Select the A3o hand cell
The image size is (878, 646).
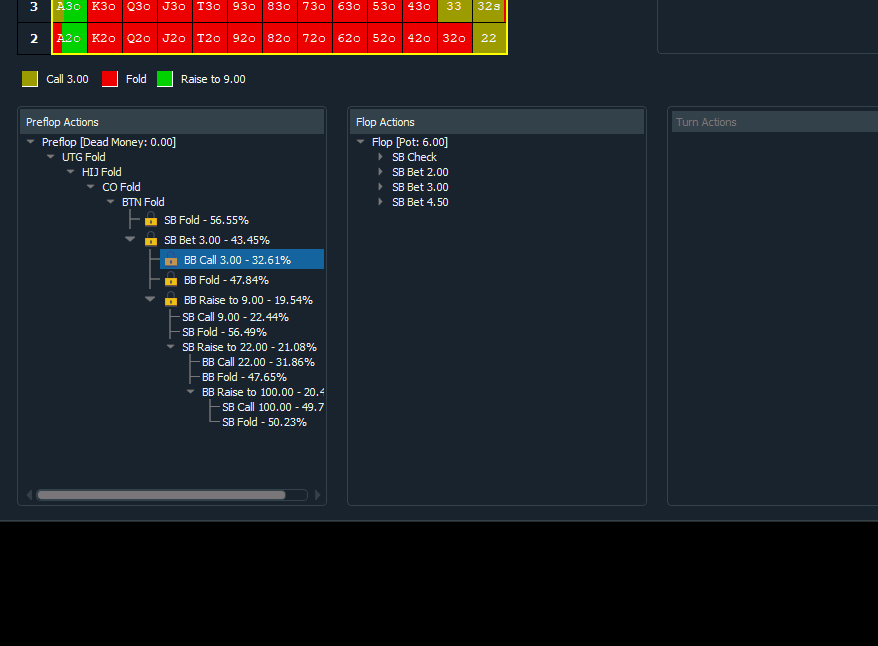69,11
